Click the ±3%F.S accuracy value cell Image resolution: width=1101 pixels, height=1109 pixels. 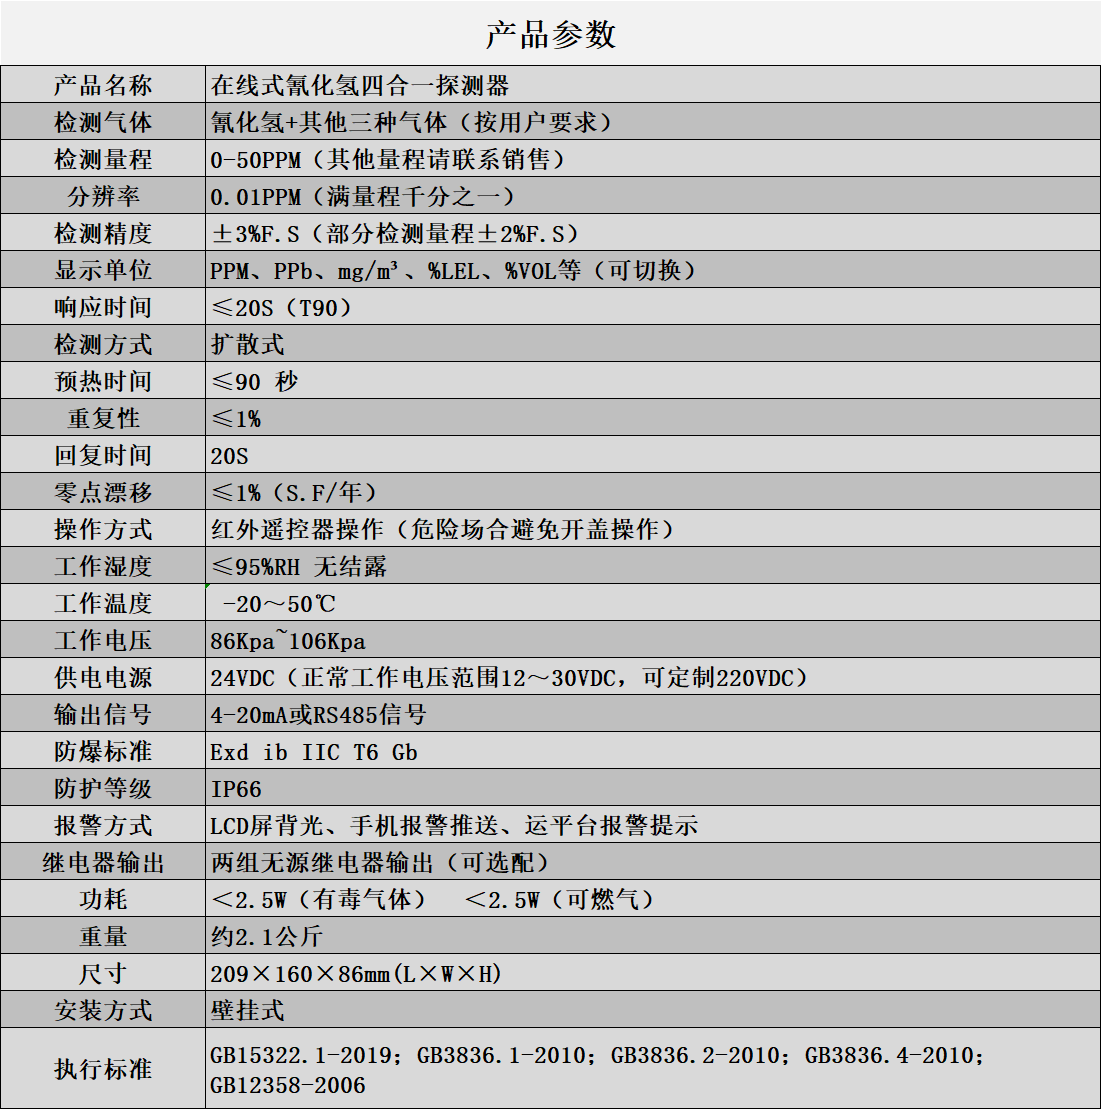653,233
